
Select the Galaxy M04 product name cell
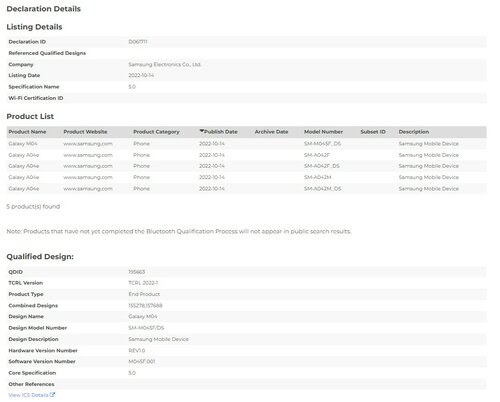[x=23, y=144]
